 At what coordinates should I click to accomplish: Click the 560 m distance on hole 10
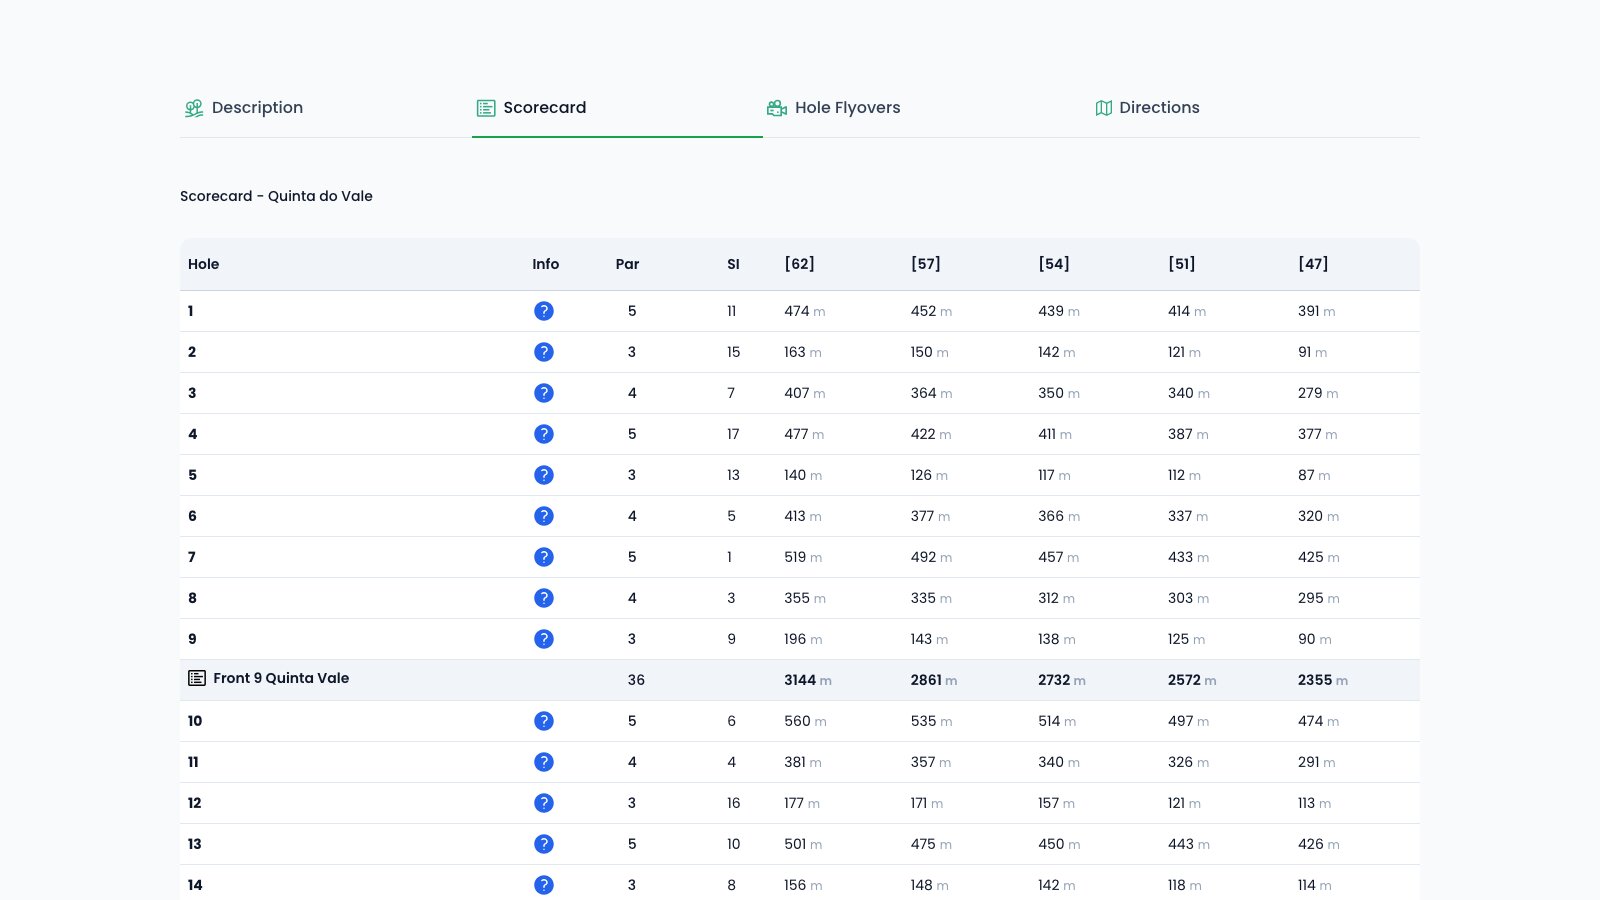[805, 721]
